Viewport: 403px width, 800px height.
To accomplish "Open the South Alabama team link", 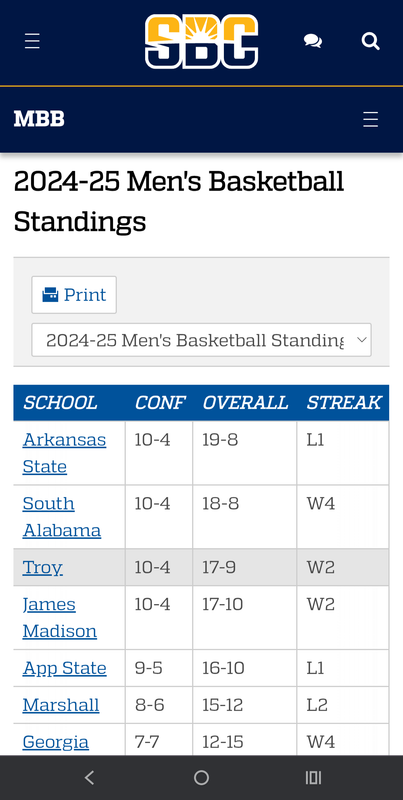I will pos(62,517).
